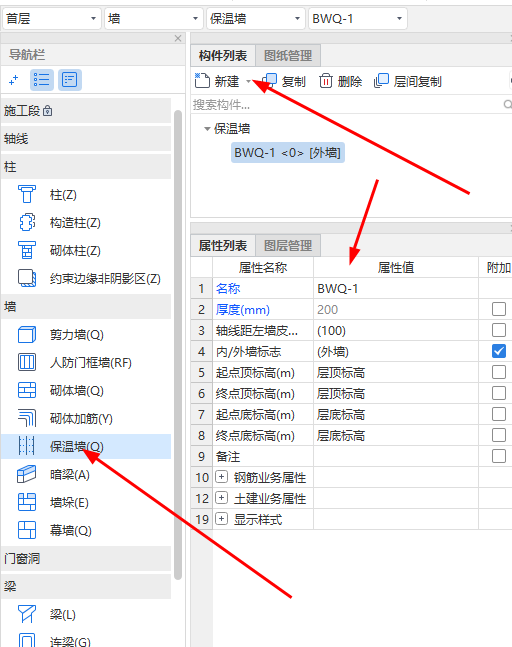512x647 pixels.
Task: Select the 连梁(G) icon
Action: click(27, 640)
